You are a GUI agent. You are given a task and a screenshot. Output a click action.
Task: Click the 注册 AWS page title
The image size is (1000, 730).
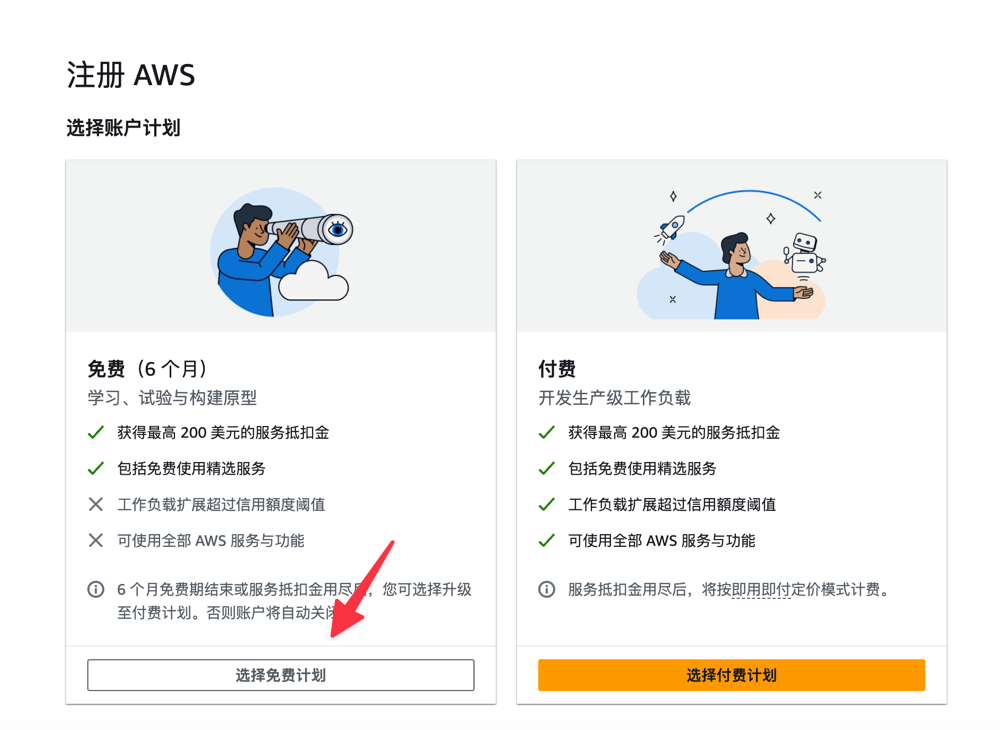point(131,75)
